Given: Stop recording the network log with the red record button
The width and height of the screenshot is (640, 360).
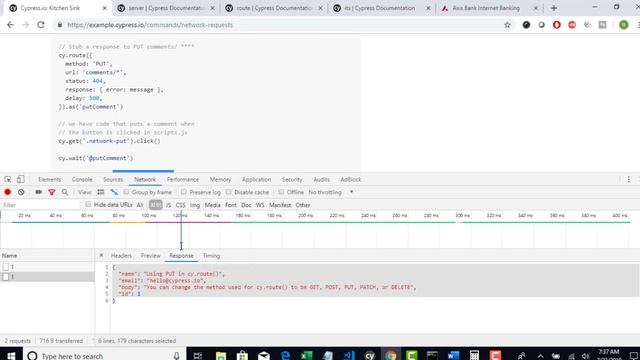Looking at the screenshot, I should point(7,192).
